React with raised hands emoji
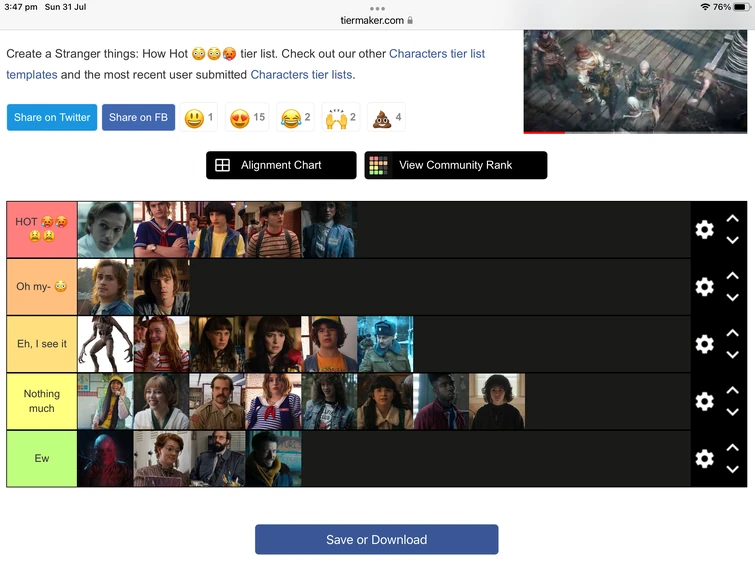 pyautogui.click(x=340, y=118)
